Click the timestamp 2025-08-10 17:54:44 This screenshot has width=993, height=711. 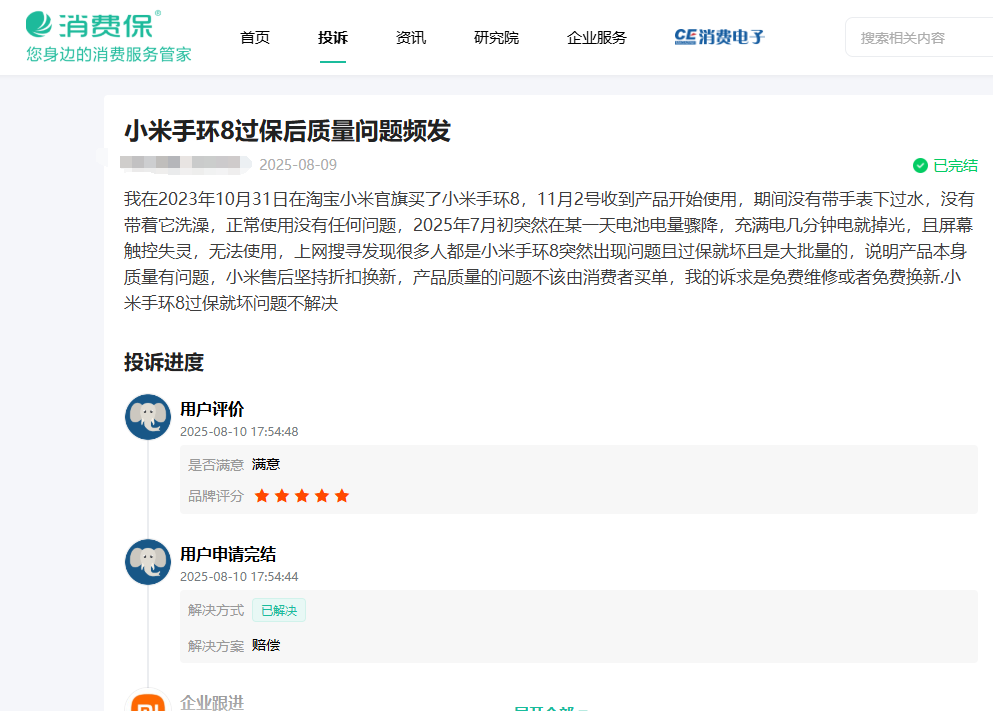[x=239, y=577]
